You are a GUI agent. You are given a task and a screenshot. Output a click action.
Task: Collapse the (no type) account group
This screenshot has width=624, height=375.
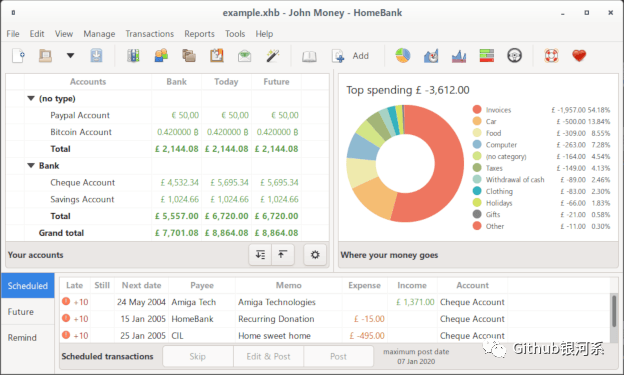[31, 98]
